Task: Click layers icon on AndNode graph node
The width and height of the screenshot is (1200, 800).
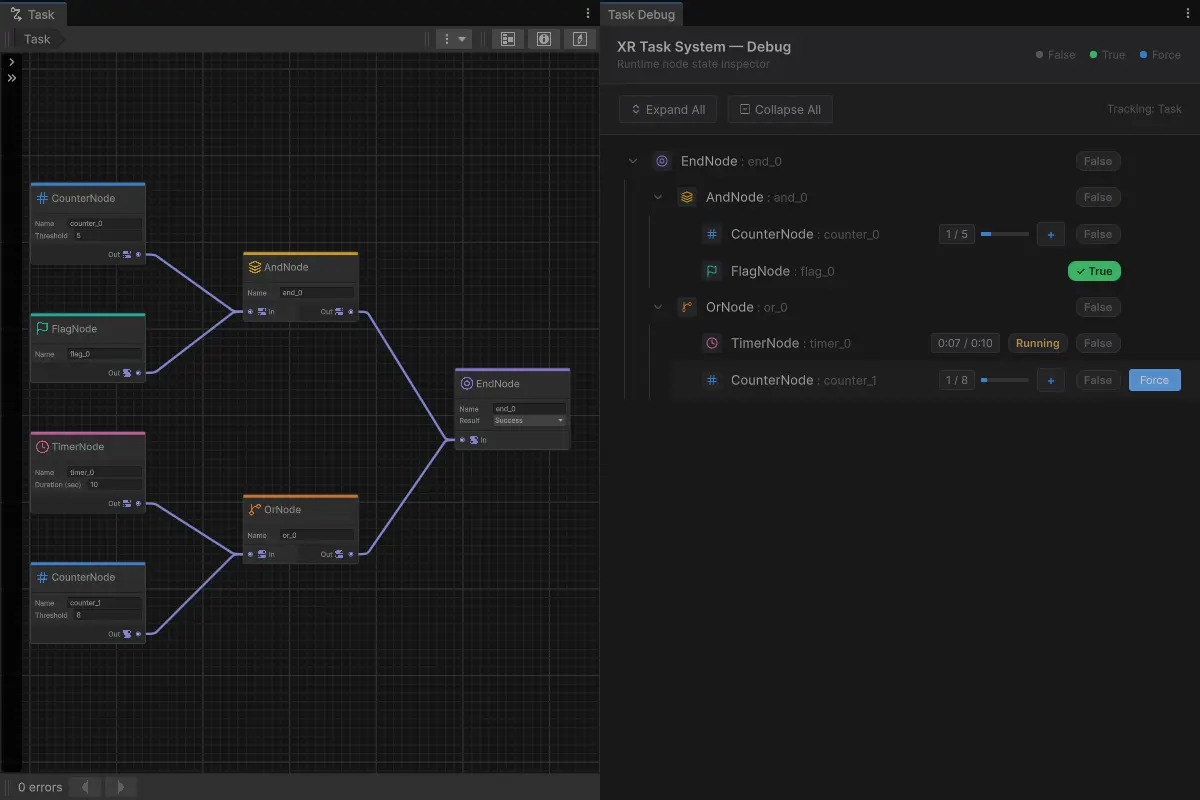Action: coord(255,267)
